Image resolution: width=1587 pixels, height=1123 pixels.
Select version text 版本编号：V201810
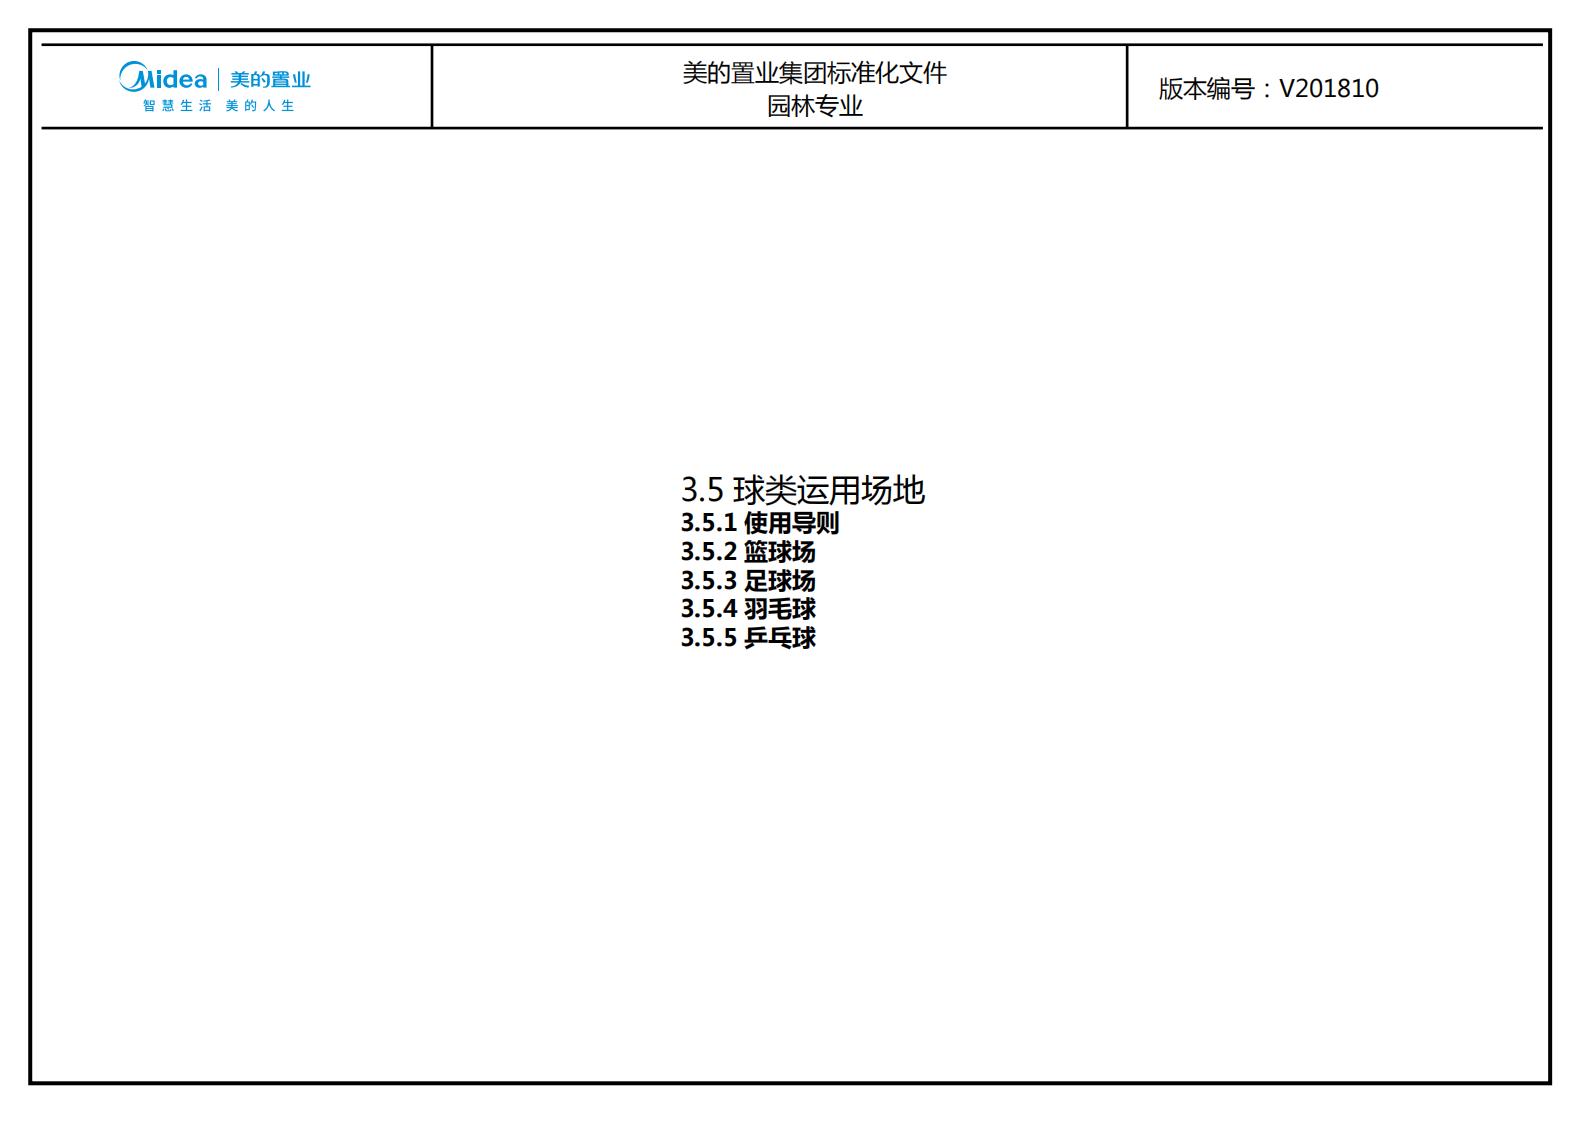point(1268,89)
